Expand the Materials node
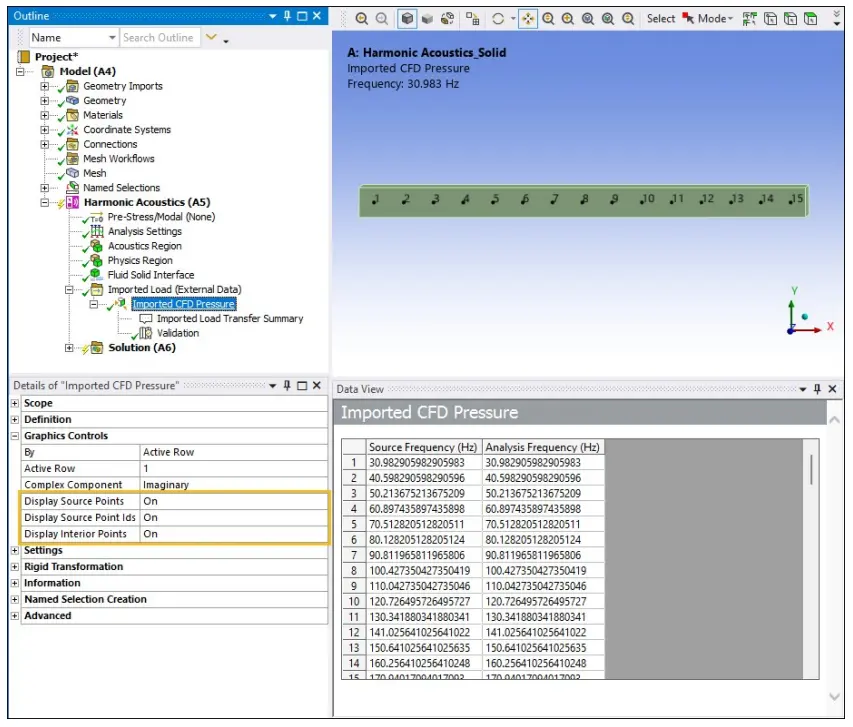The height and width of the screenshot is (727, 853). pyautogui.click(x=45, y=115)
